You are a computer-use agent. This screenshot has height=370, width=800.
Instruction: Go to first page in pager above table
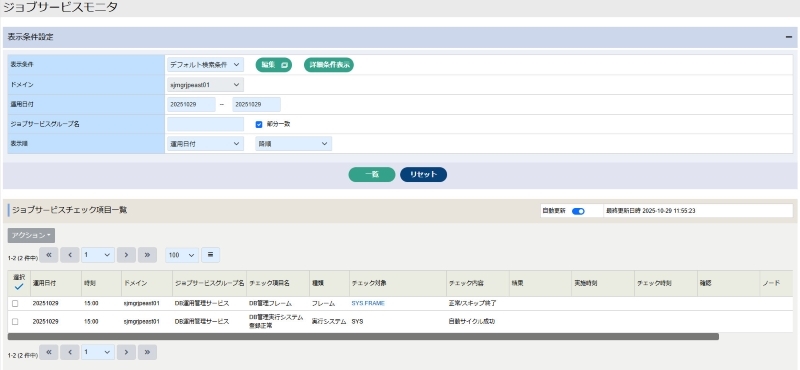click(49, 255)
